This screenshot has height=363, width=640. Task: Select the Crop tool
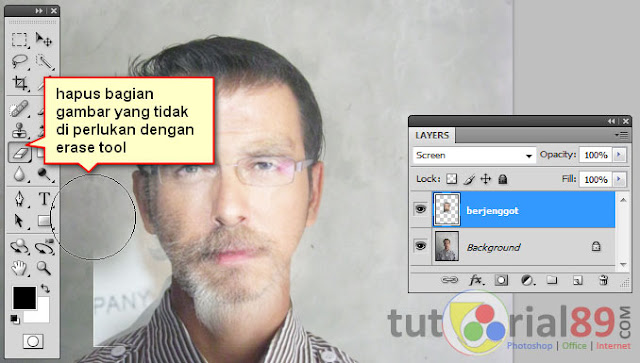(x=19, y=83)
